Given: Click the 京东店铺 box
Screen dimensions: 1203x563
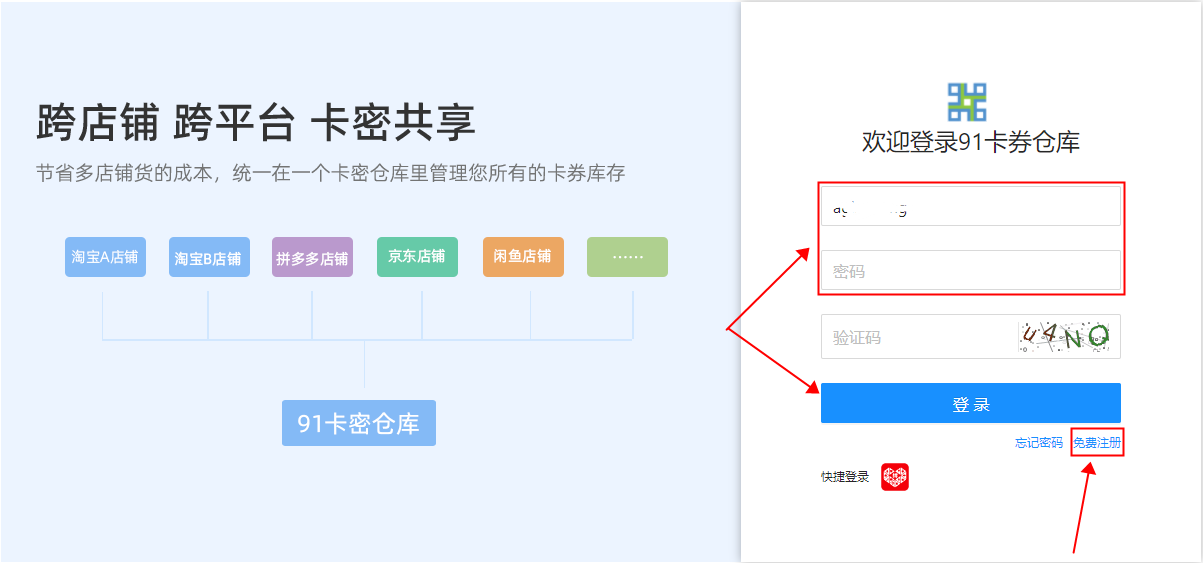Looking at the screenshot, I should [417, 257].
